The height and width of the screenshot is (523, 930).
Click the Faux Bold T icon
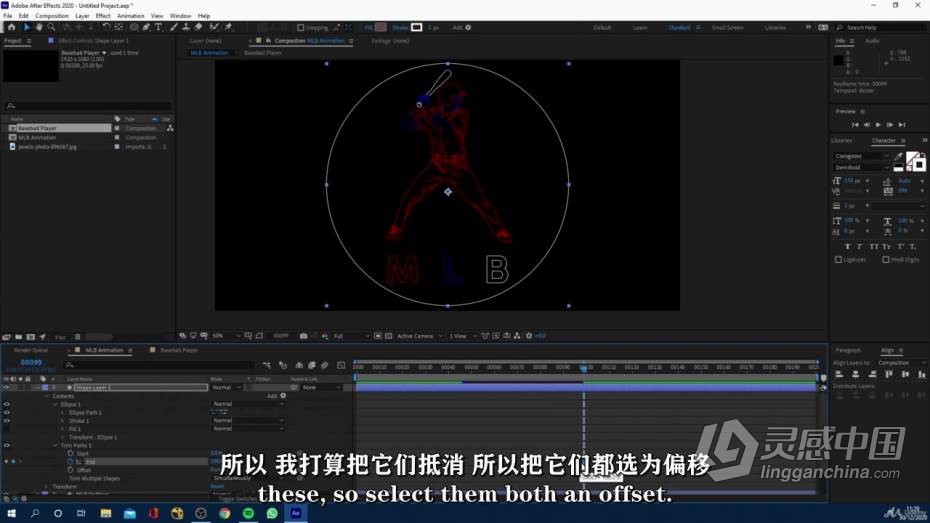click(x=847, y=247)
